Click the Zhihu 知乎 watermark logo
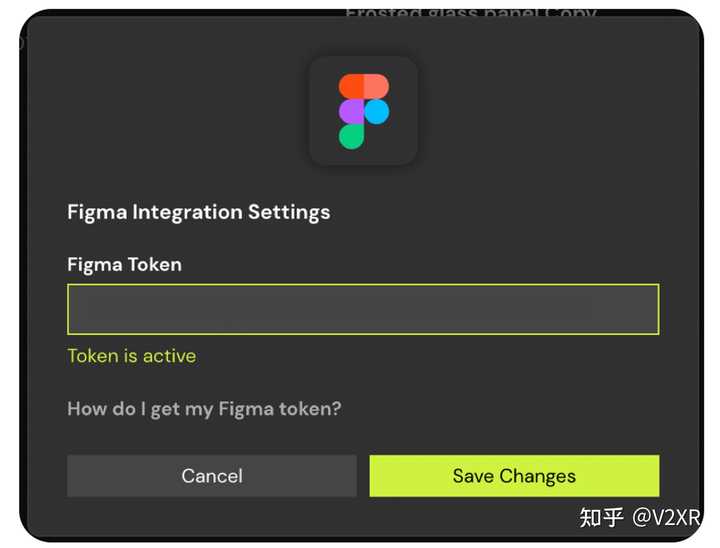This screenshot has width=720, height=548. [x=601, y=516]
